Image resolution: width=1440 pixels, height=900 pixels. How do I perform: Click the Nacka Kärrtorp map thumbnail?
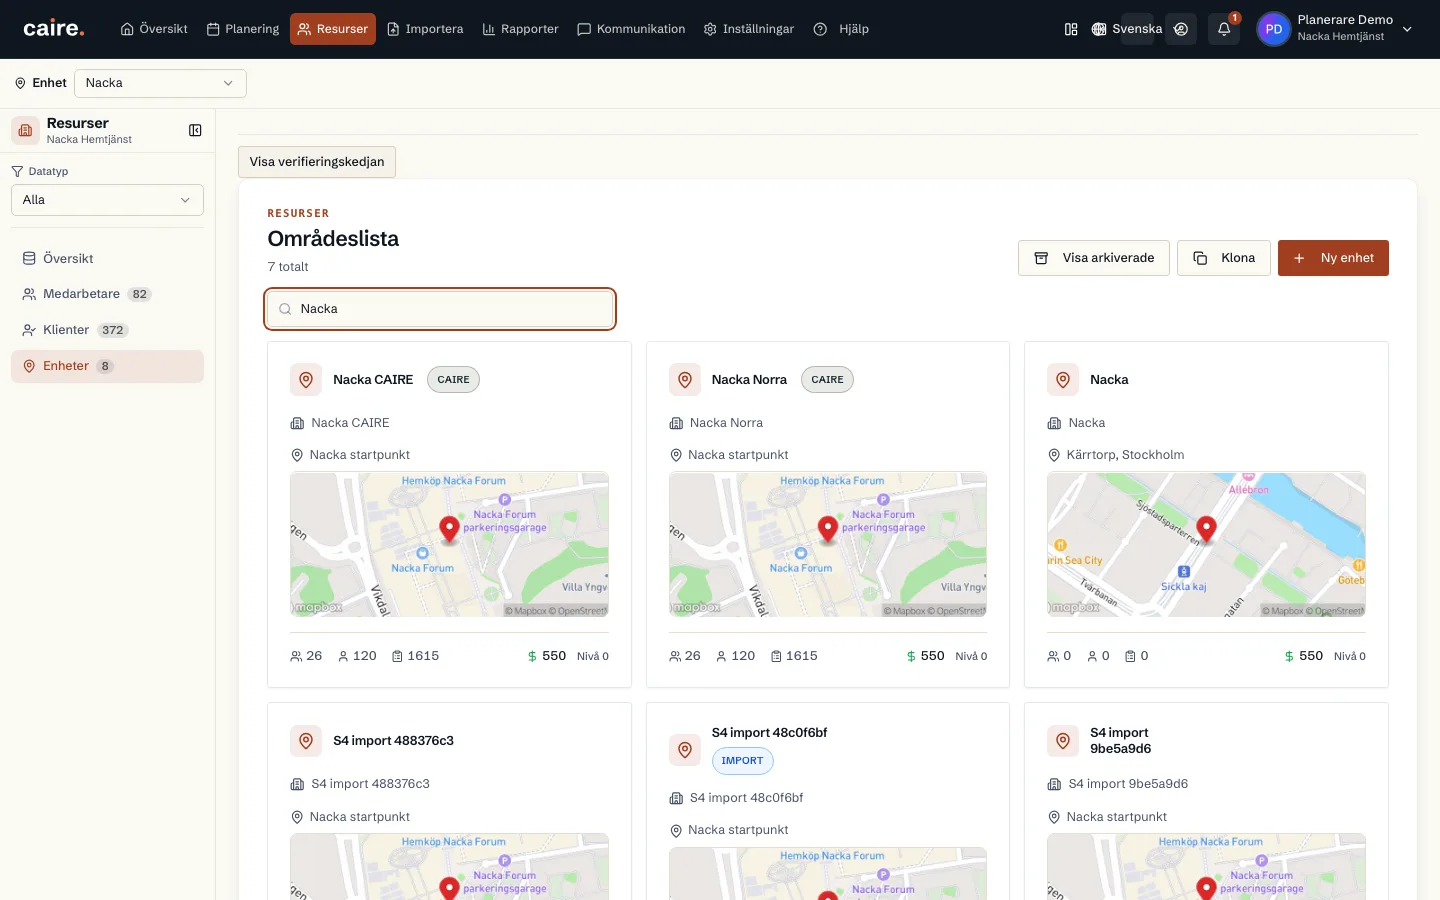pyautogui.click(x=1206, y=544)
